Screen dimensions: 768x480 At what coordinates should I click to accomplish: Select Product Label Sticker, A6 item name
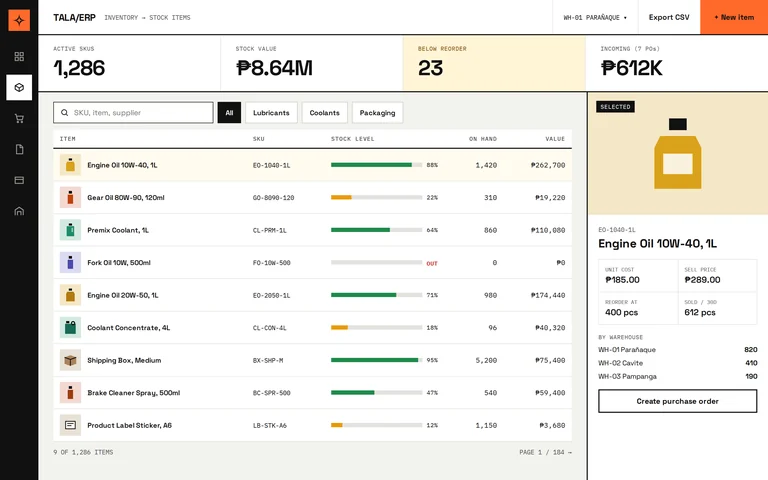click(130, 425)
